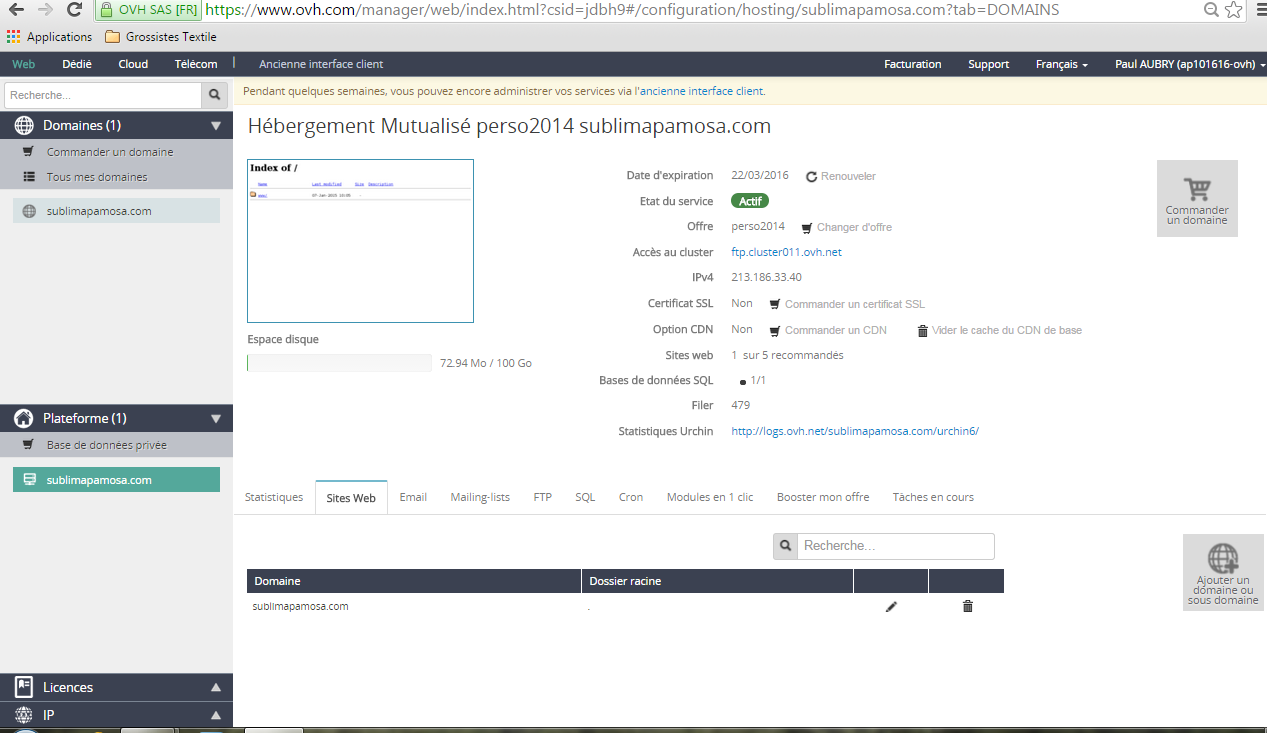1267x733 pixels.
Task: Click the cart icon for Commander un domaine
Action: coord(28,152)
